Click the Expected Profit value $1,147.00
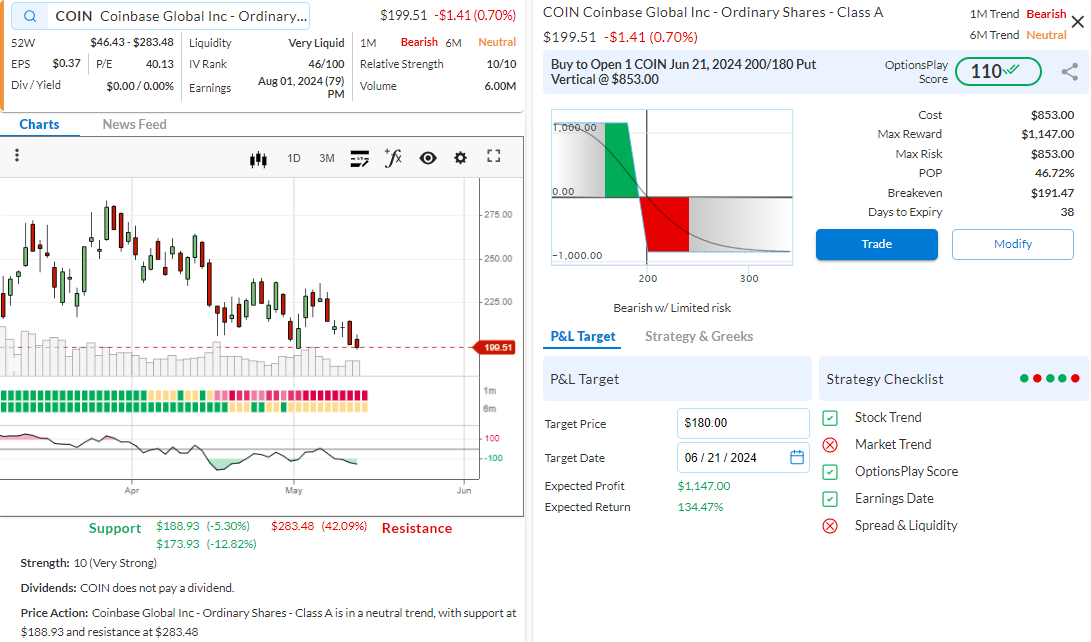The width and height of the screenshot is (1091, 642). [703, 486]
